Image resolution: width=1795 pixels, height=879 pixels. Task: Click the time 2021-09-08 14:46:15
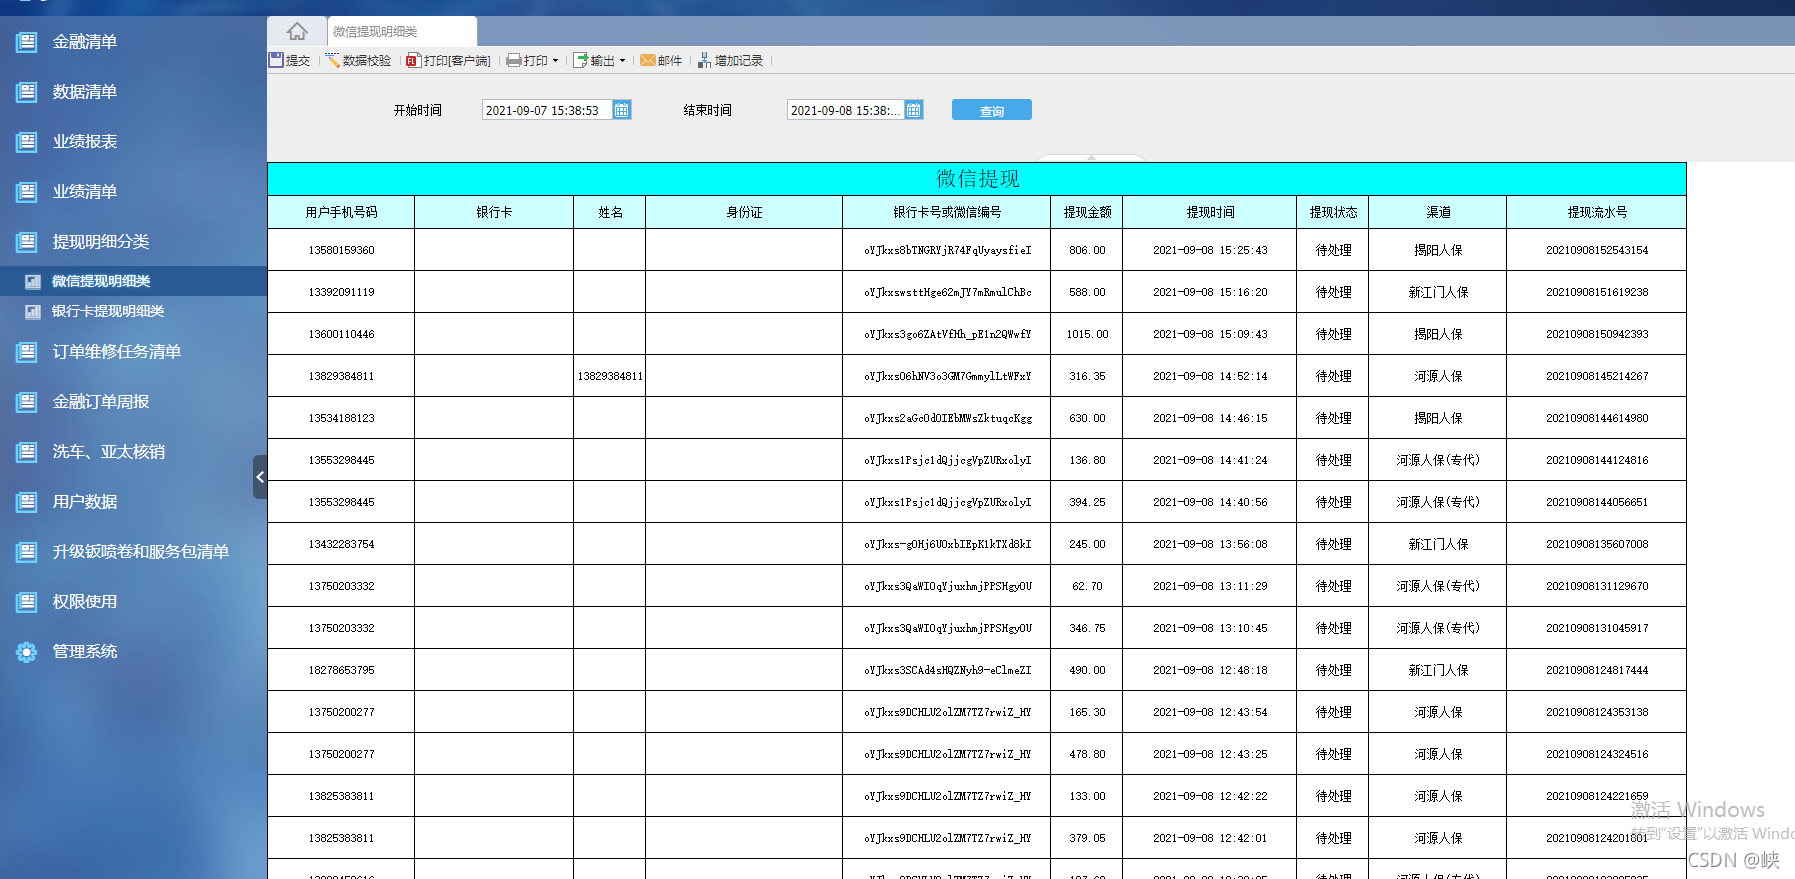[1210, 418]
